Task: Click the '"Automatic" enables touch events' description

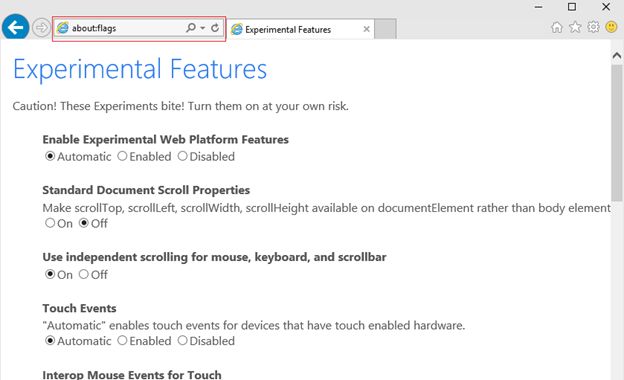Action: [254, 325]
